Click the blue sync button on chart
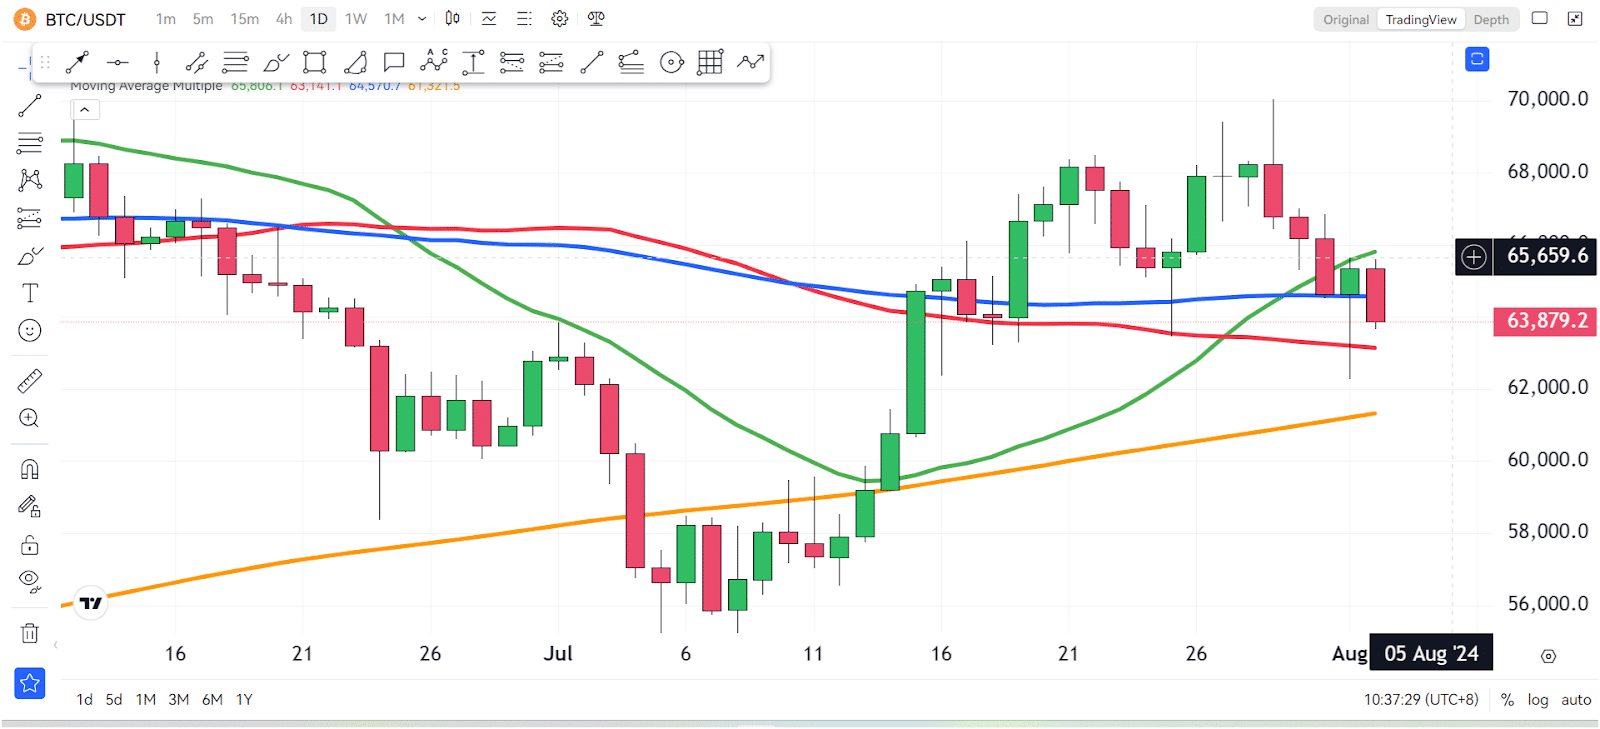The width and height of the screenshot is (1600, 729). point(1477,59)
